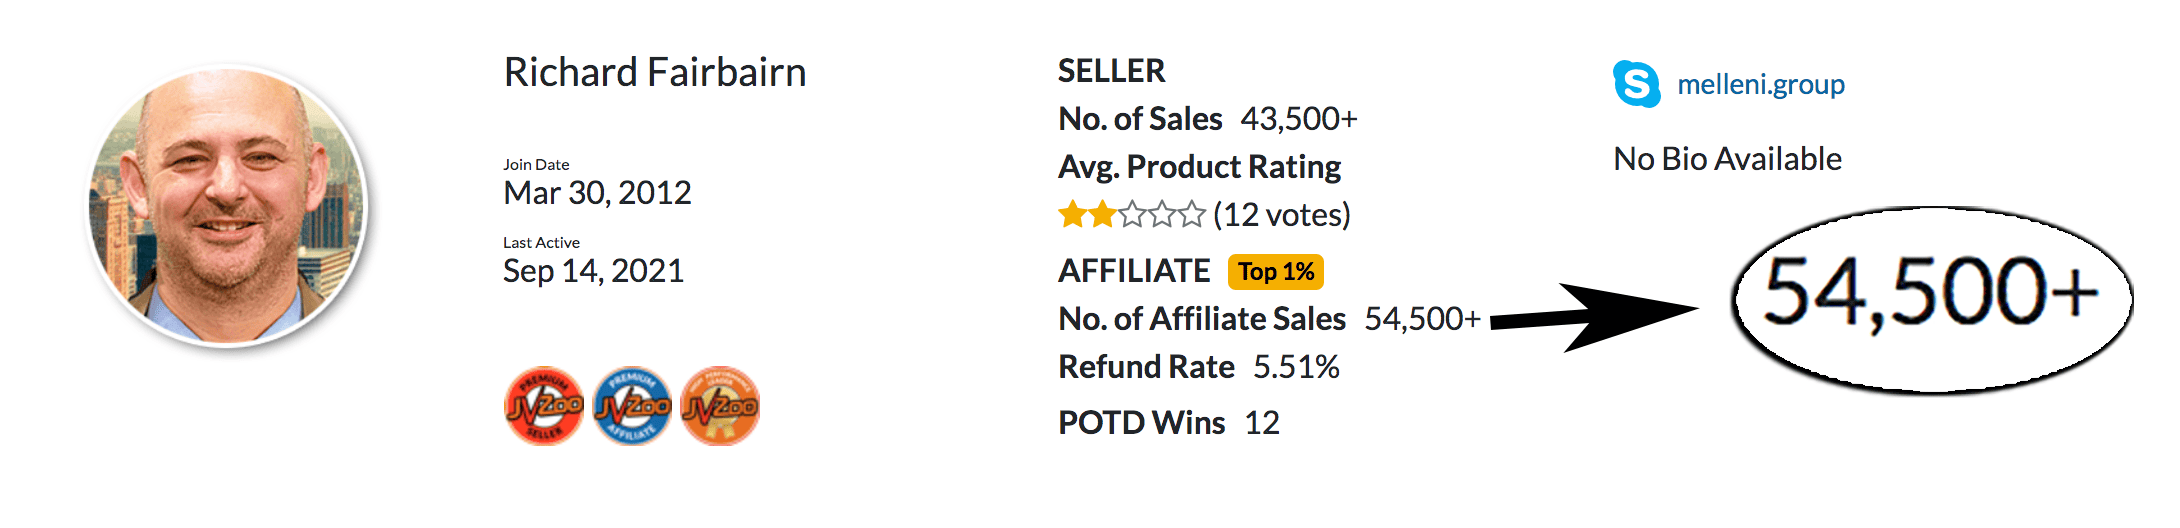Click the third empty rating star
Image resolution: width=2180 pixels, height=528 pixels.
tap(1132, 214)
